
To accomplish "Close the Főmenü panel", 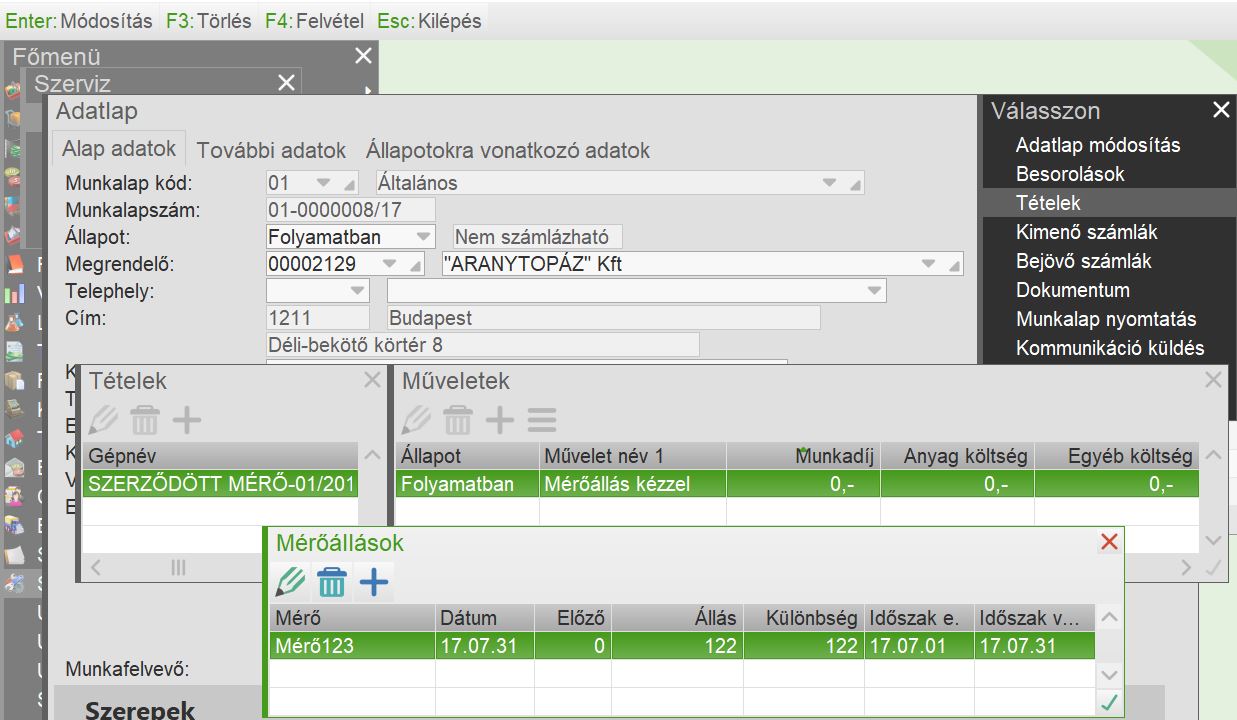I will pyautogui.click(x=363, y=57).
